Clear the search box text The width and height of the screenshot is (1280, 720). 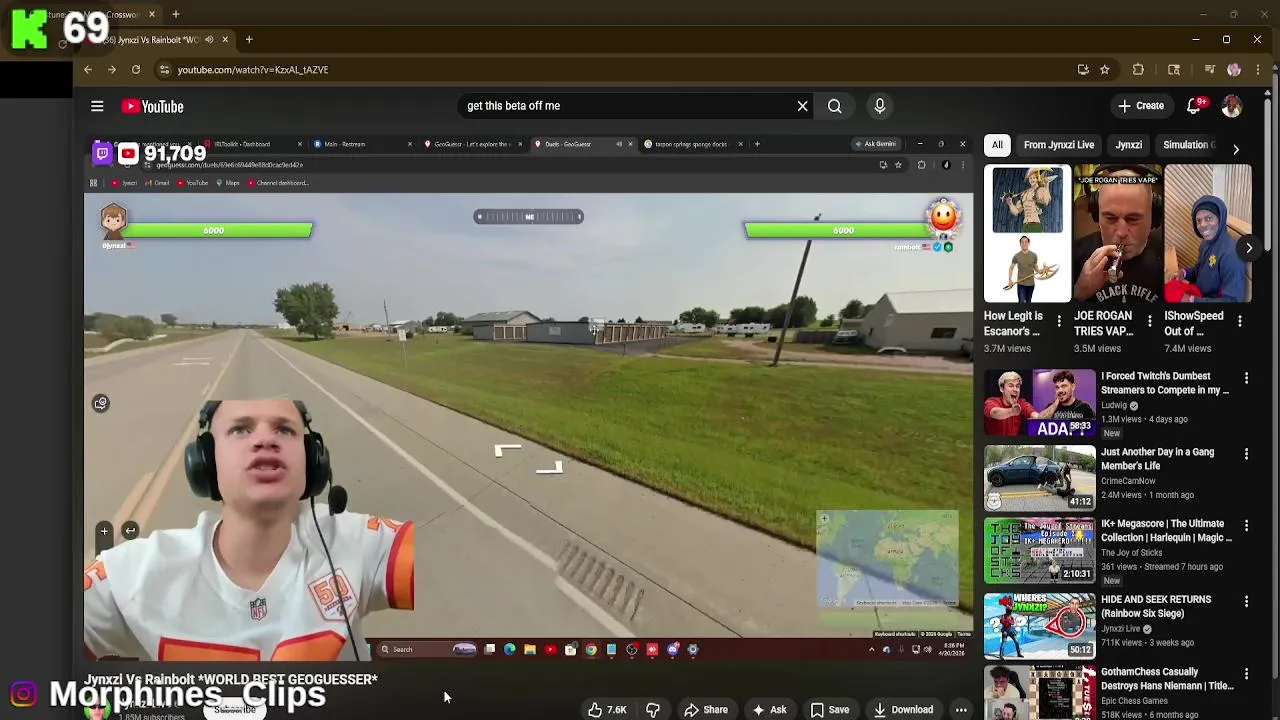pos(802,106)
